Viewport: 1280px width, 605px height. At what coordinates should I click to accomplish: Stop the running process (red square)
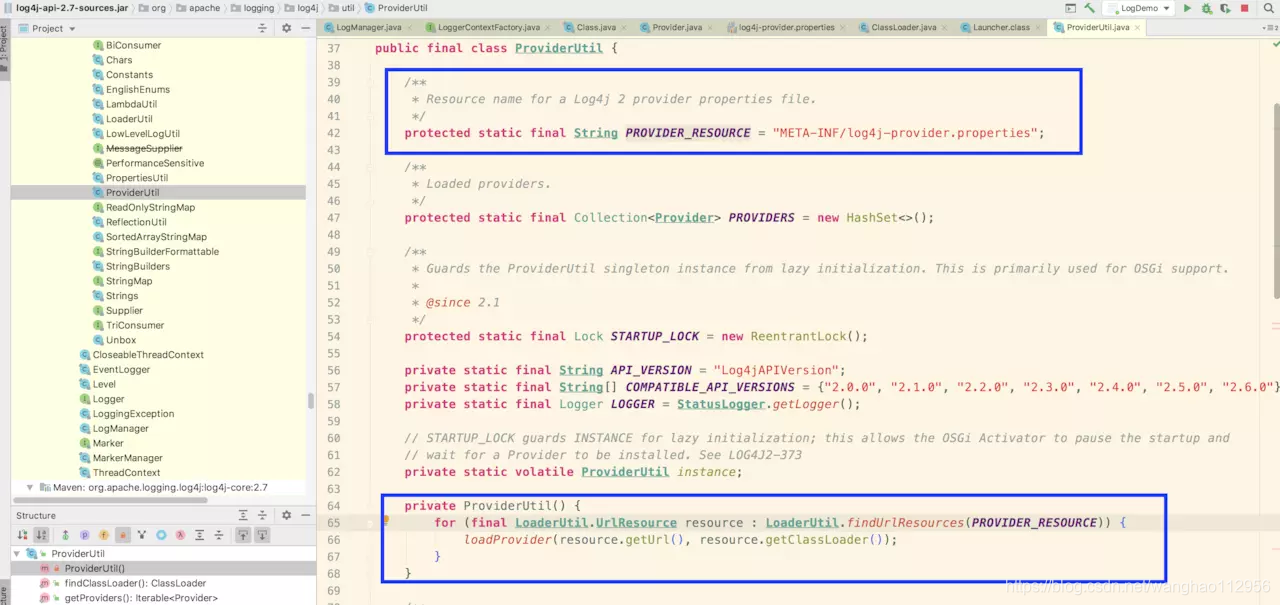(1243, 8)
